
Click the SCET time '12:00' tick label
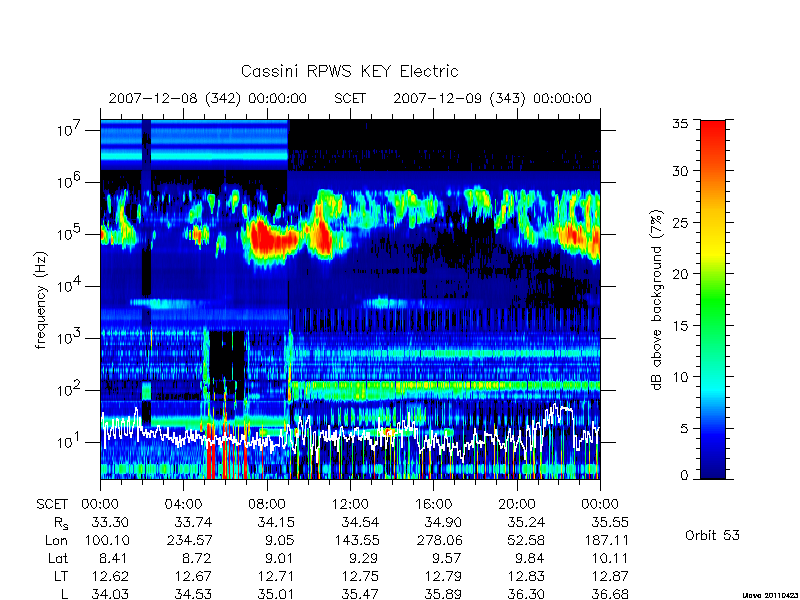[350, 504]
